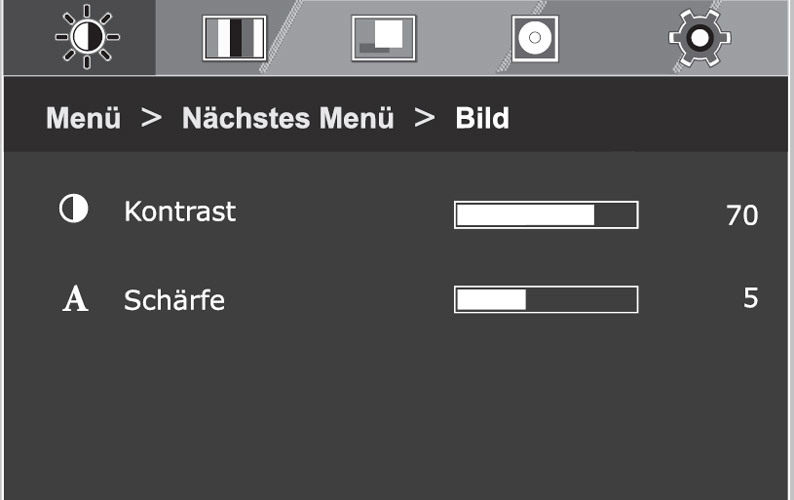Go to Nächstes Menü breadcrumb
The width and height of the screenshot is (794, 500).
coord(288,118)
